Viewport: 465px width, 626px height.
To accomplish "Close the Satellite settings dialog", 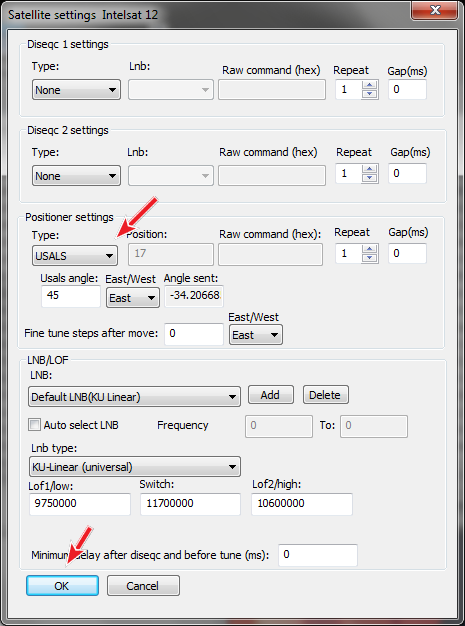I will tap(434, 10).
